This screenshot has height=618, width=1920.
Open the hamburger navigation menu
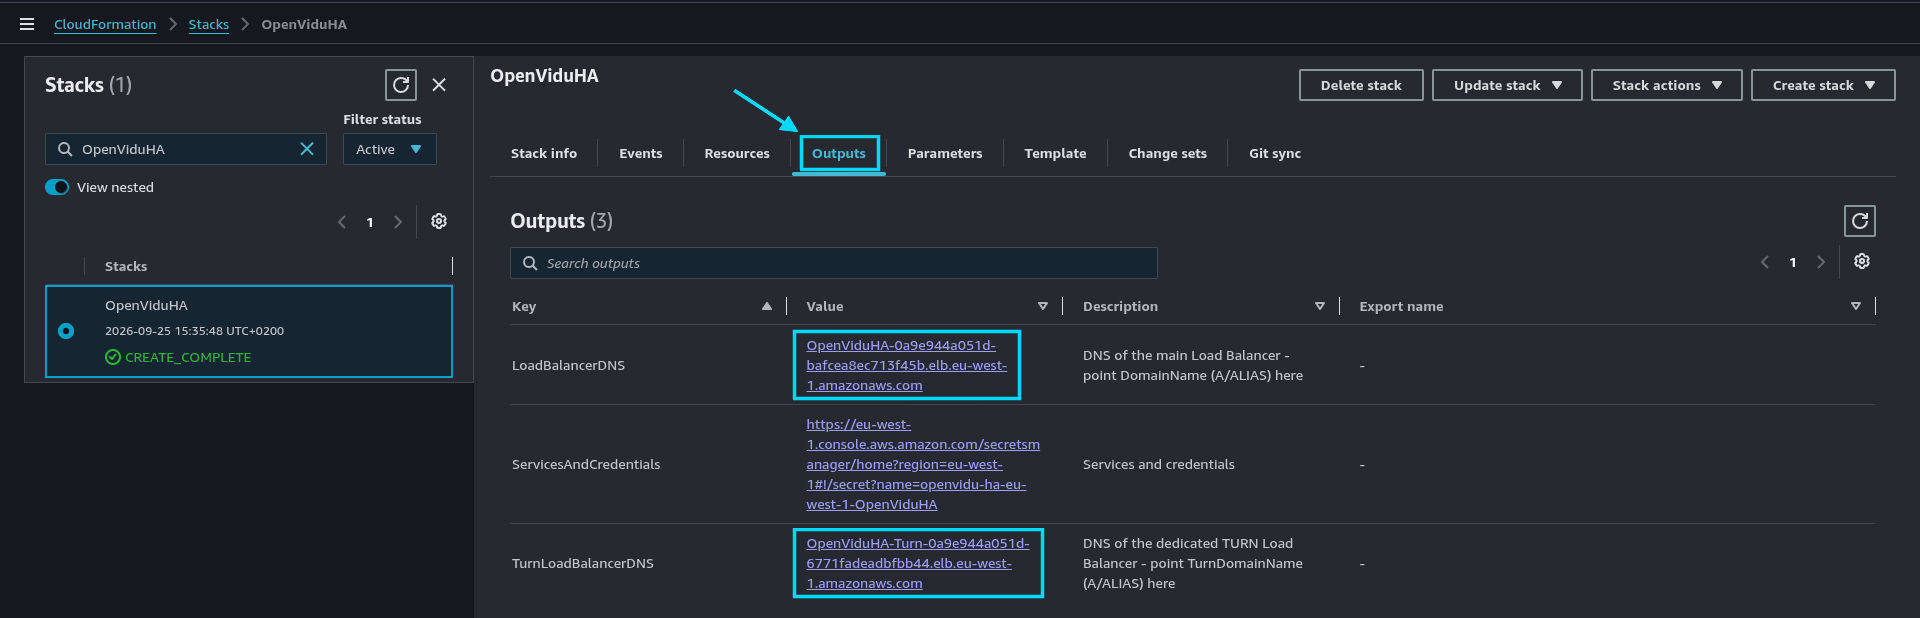27,24
